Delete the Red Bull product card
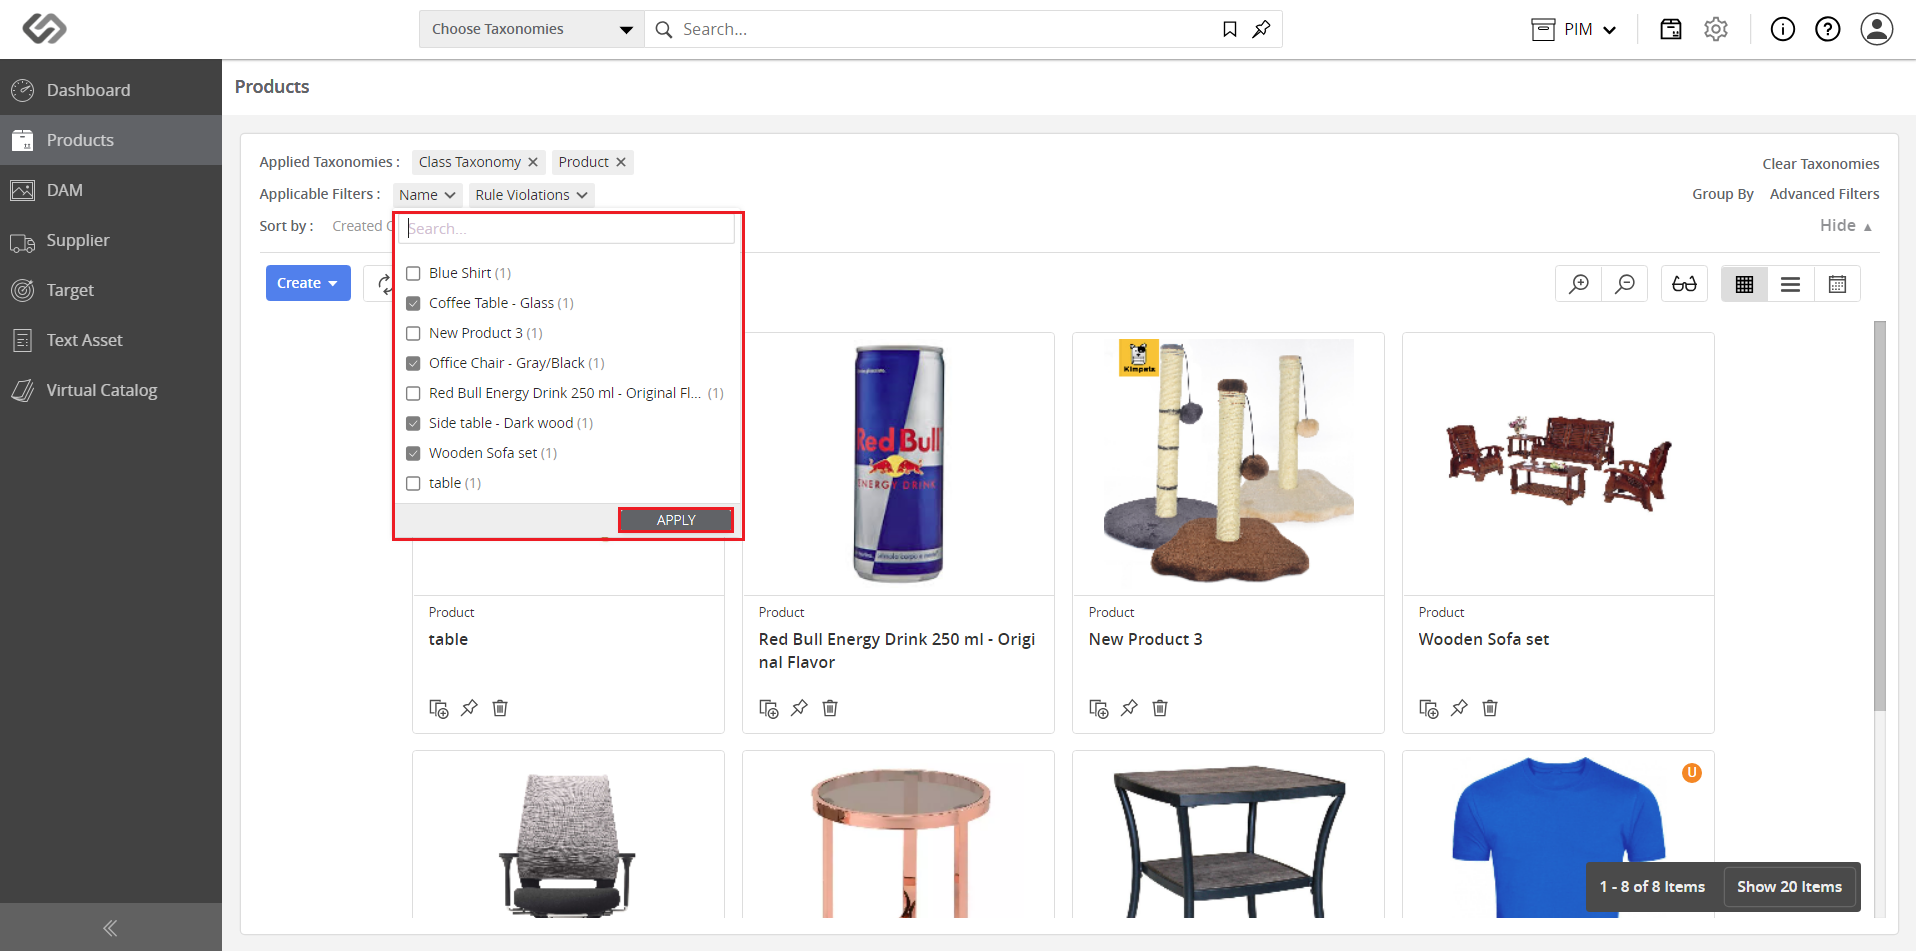The height and width of the screenshot is (951, 1916). click(x=830, y=708)
